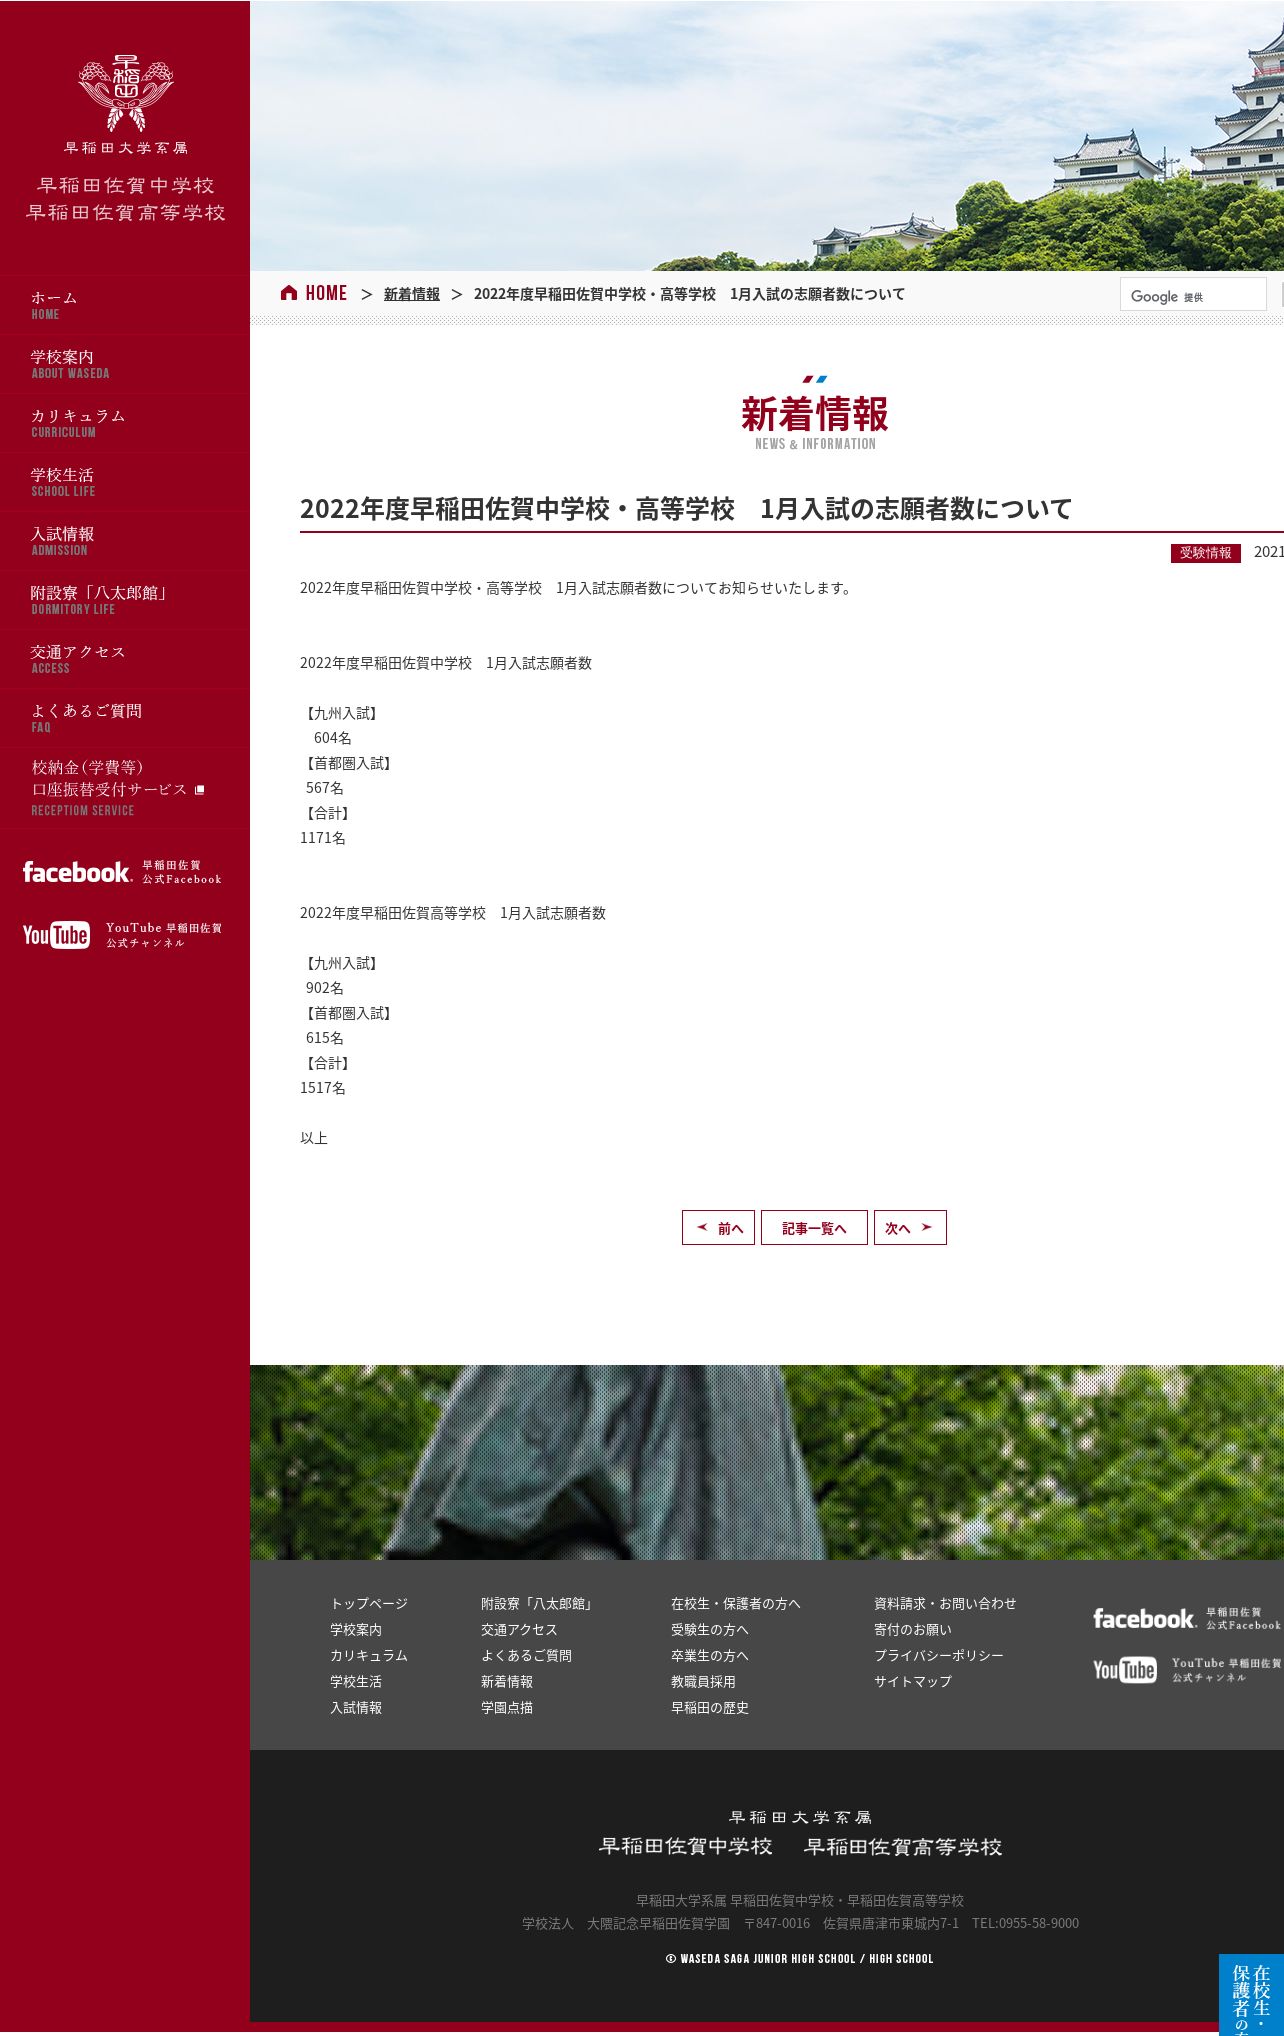Click the blue 在校生・保護者 floating banner

coord(1251,1995)
